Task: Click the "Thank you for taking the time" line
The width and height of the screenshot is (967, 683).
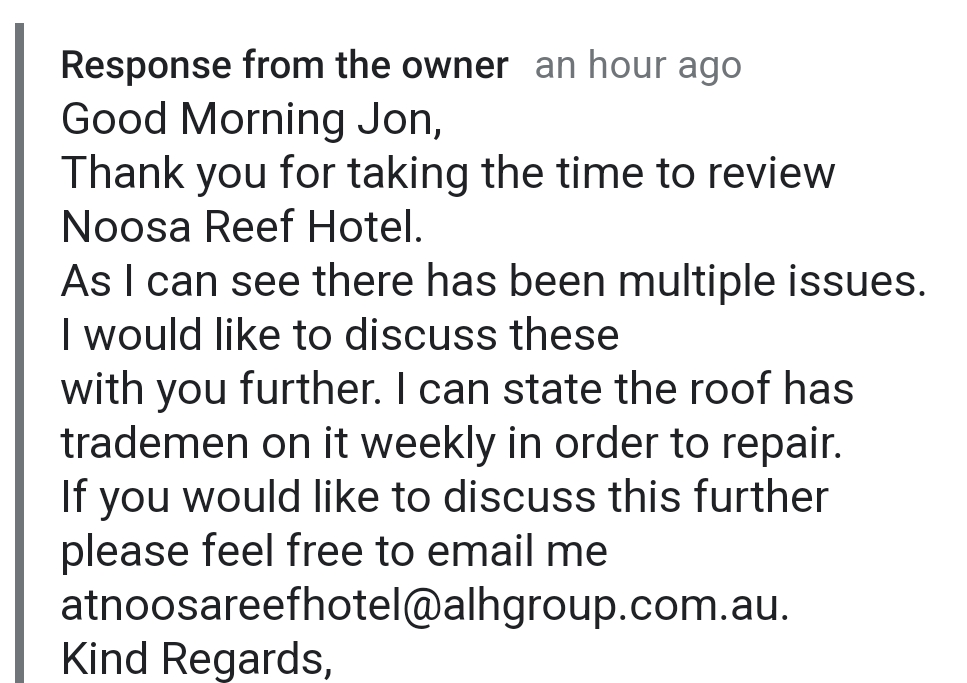Action: tap(447, 174)
